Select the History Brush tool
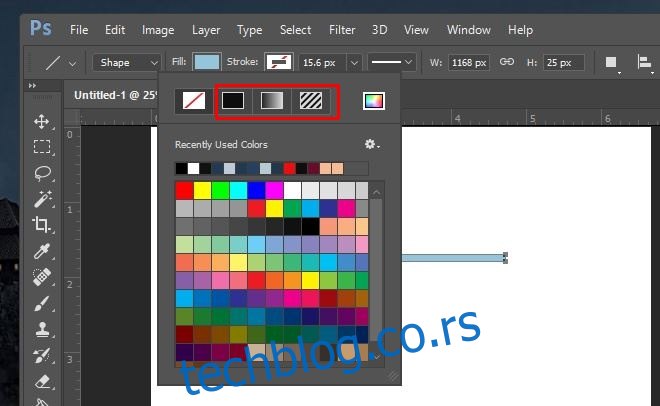 coord(42,356)
